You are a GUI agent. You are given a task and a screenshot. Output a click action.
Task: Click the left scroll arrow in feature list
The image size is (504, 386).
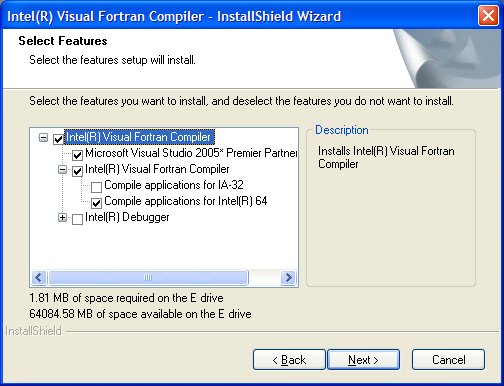39,277
